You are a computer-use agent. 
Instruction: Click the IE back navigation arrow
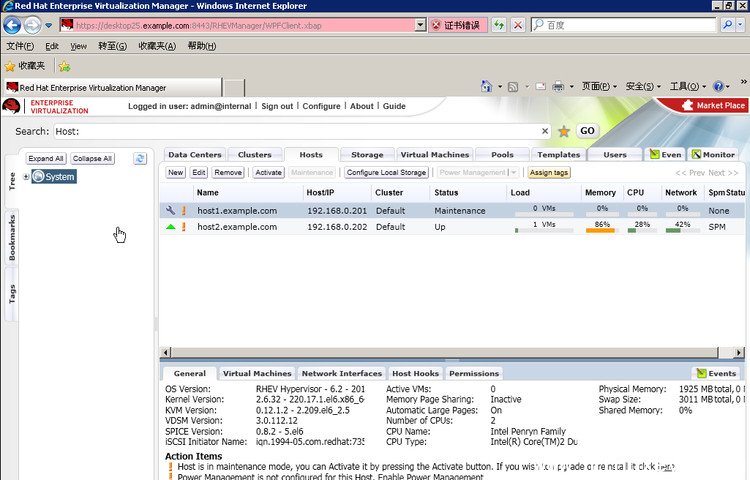[12, 25]
